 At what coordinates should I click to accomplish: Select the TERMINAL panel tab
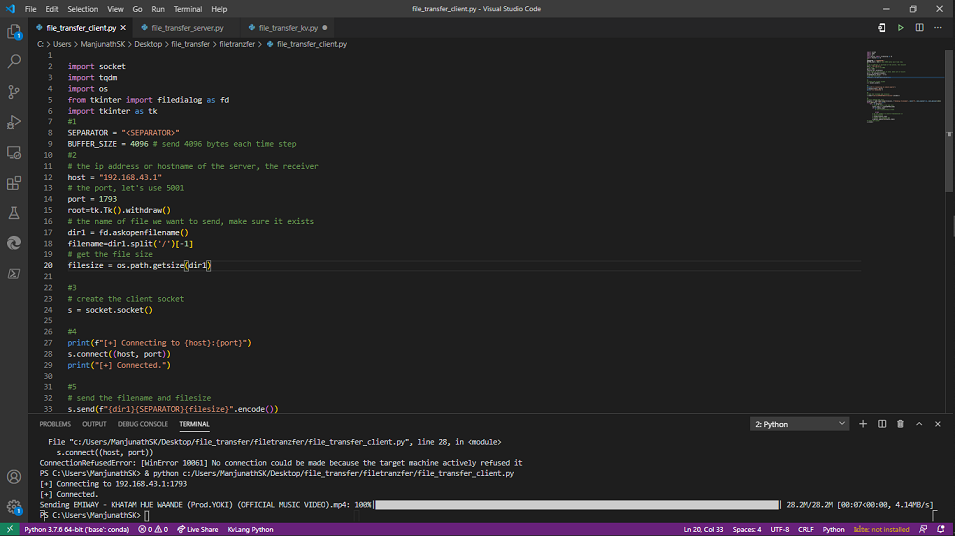[x=194, y=424]
